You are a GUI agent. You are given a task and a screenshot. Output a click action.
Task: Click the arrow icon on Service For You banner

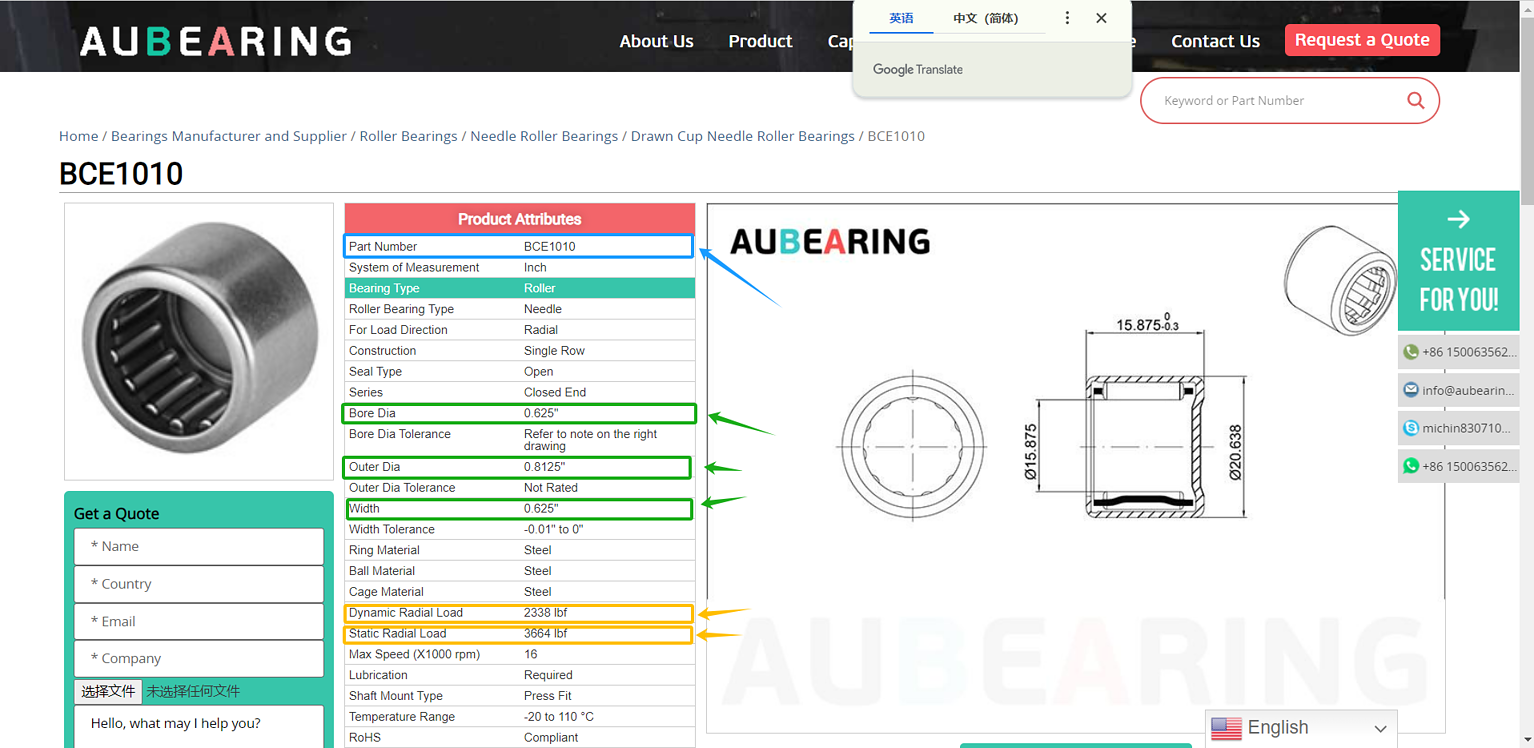point(1458,218)
